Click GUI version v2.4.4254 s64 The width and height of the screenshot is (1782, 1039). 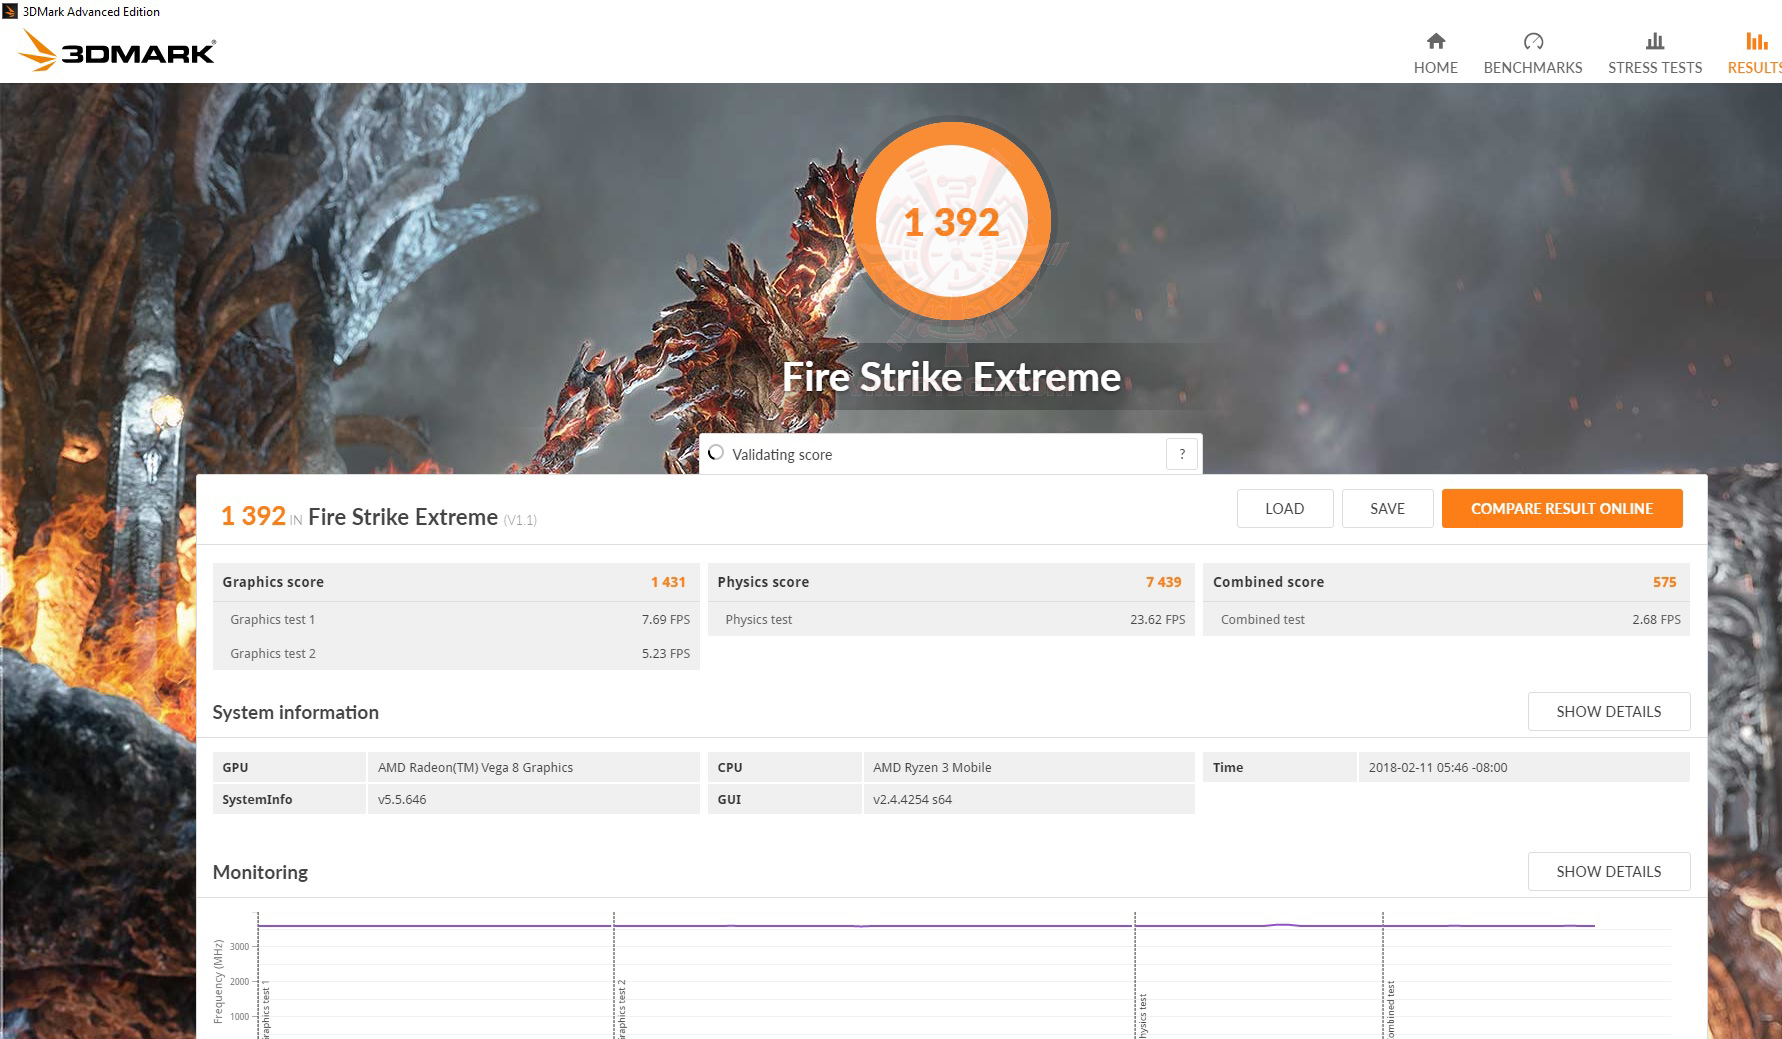[912, 799]
